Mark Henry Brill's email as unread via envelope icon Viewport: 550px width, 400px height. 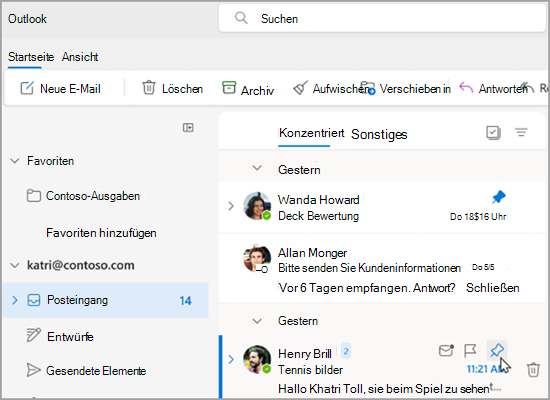tap(446, 350)
